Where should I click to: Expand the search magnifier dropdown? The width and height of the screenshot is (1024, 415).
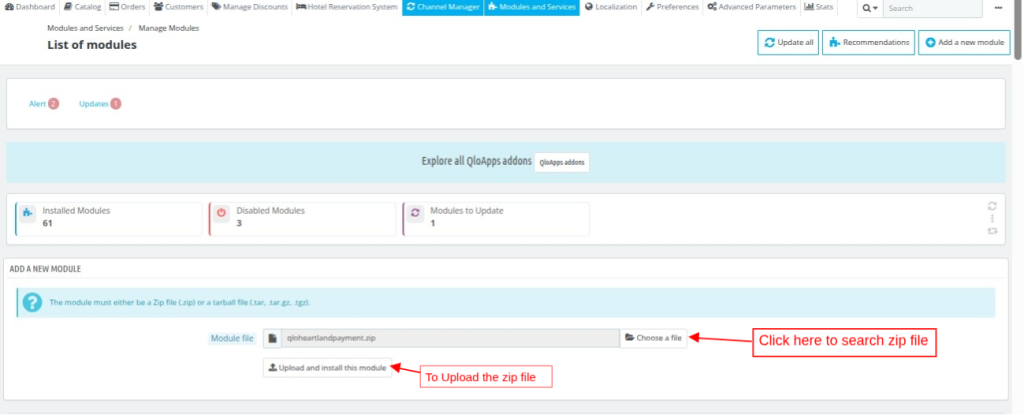pos(870,8)
